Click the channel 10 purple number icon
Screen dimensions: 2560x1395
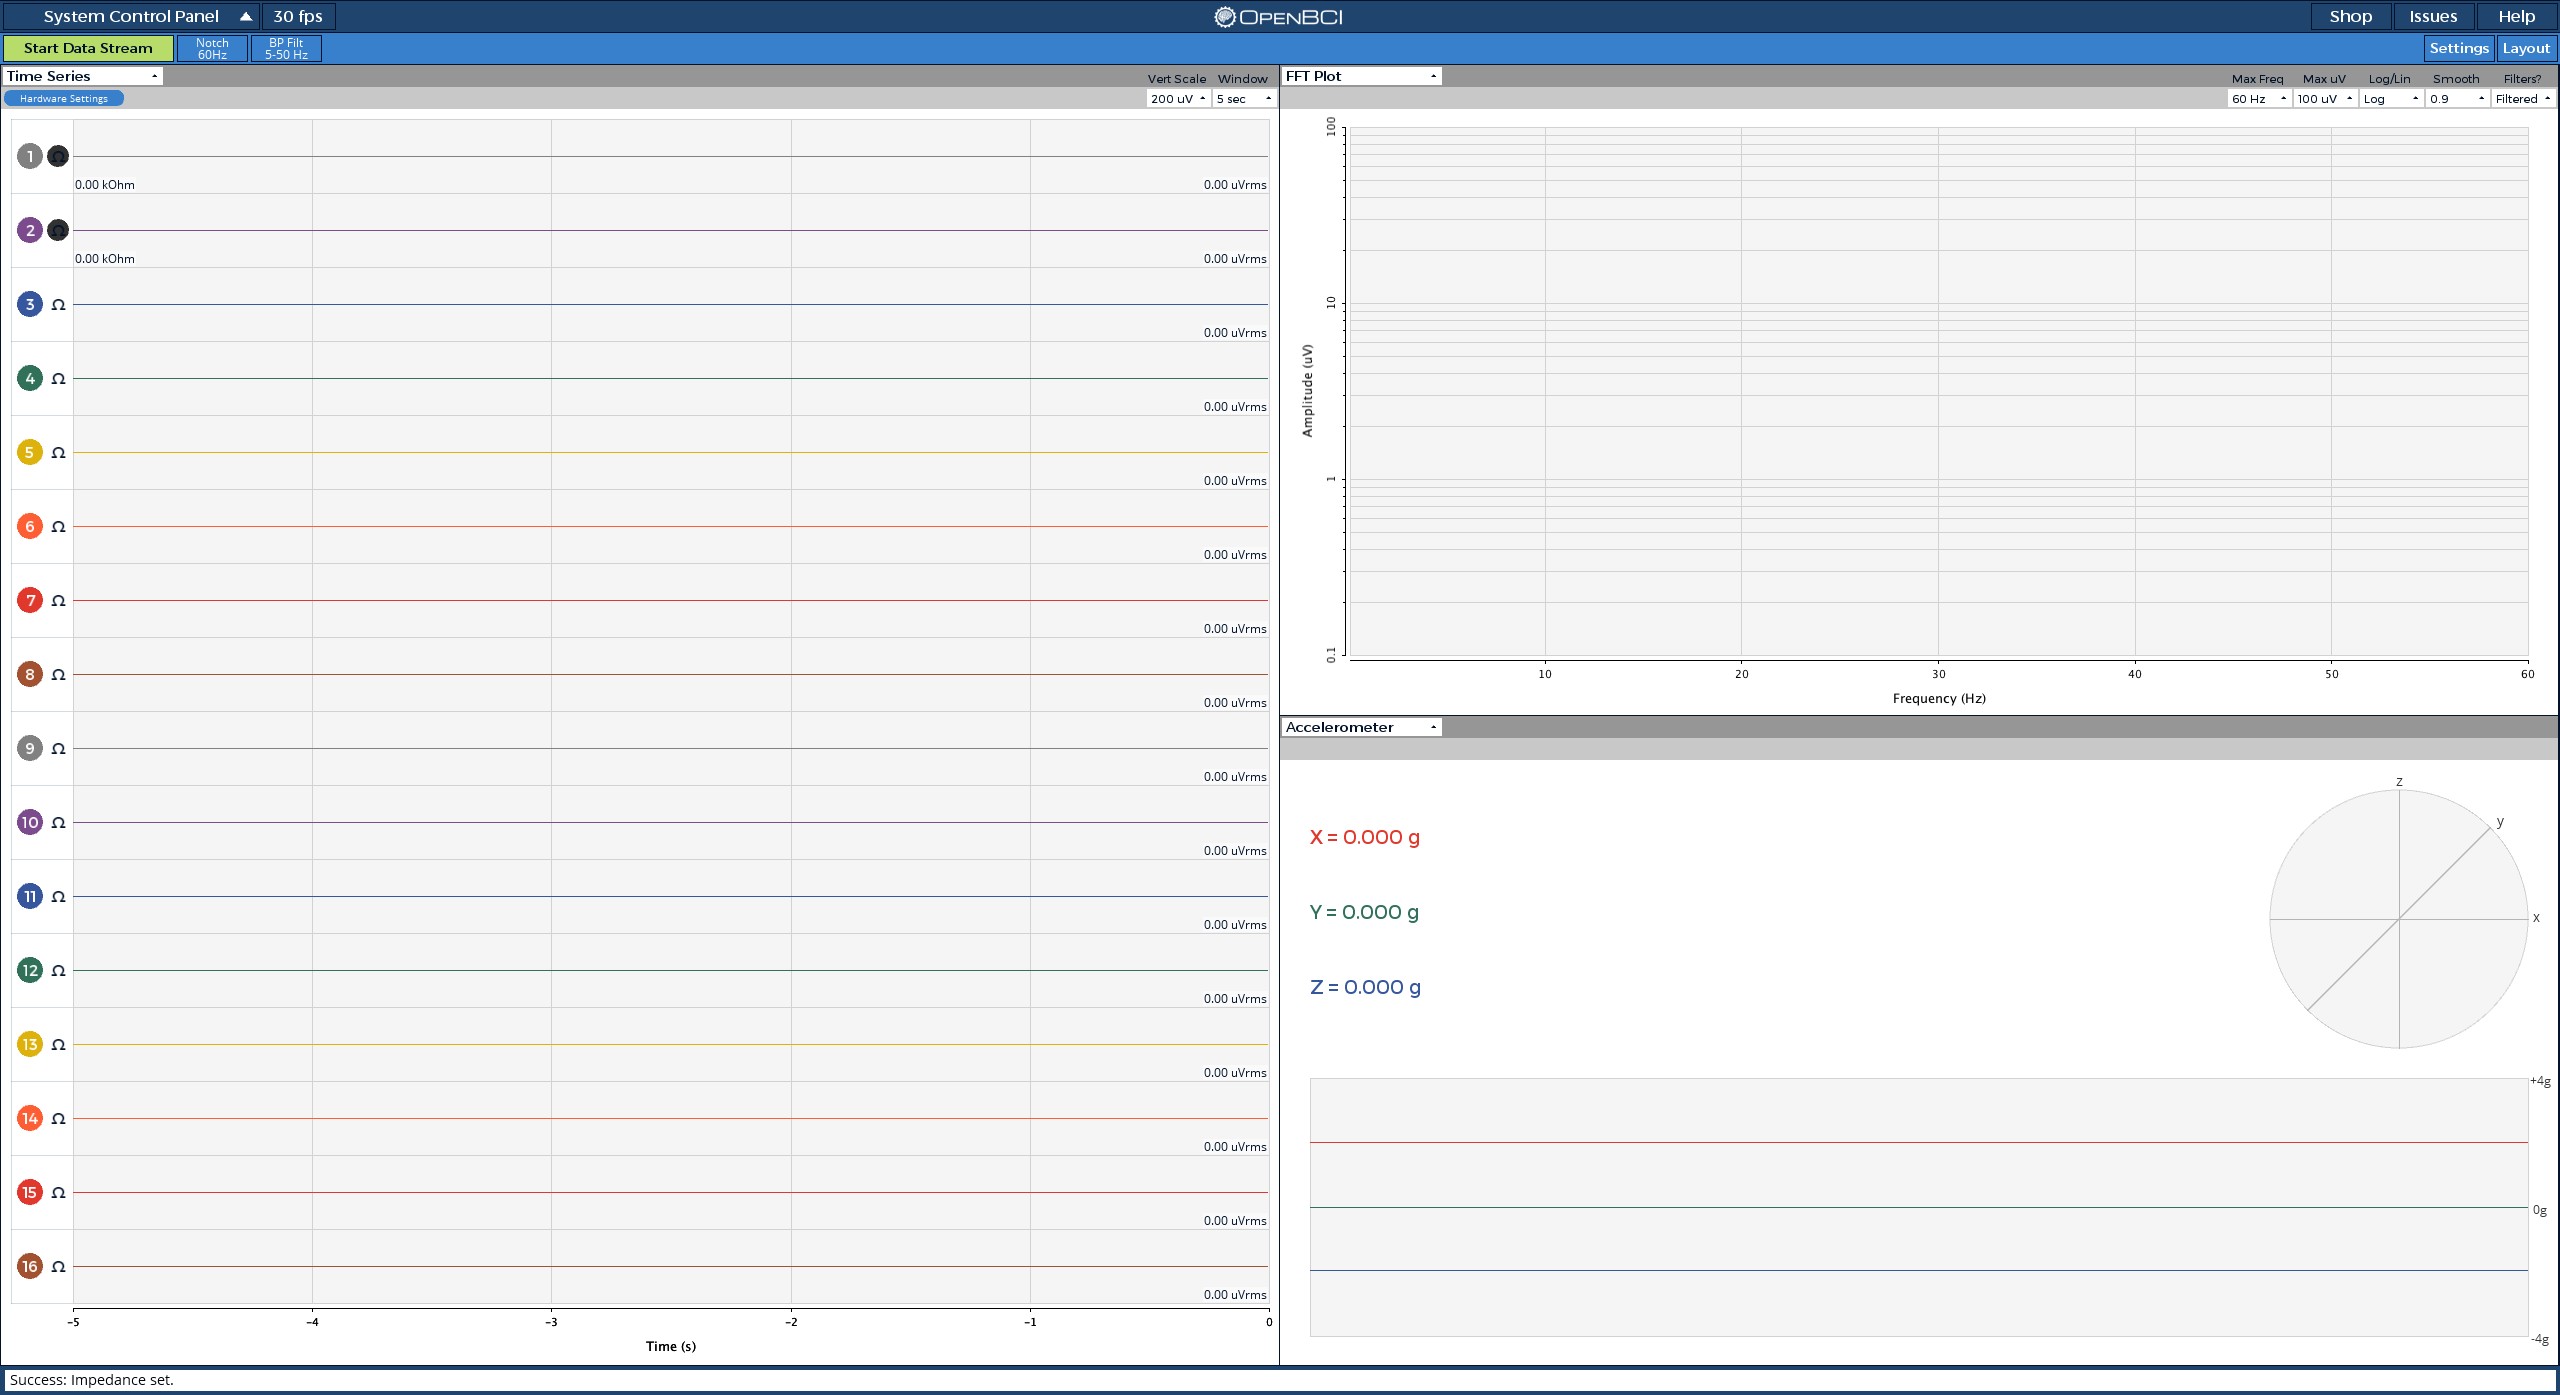[x=30, y=822]
